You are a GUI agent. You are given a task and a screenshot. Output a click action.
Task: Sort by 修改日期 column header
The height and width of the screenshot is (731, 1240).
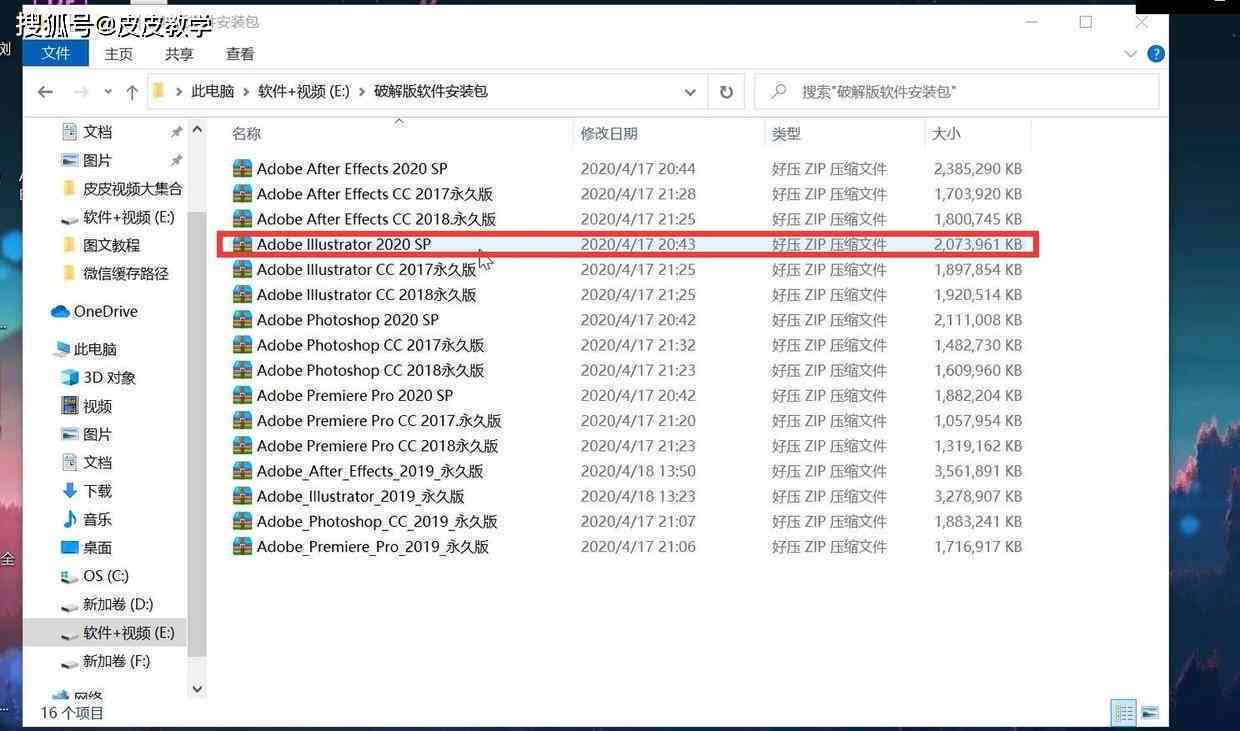coord(609,133)
